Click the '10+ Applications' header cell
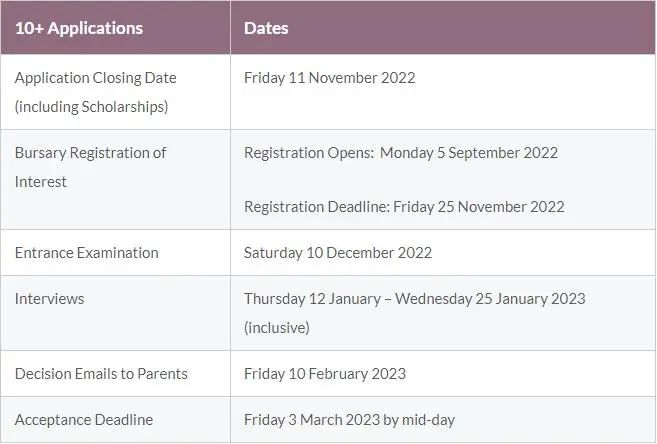657x444 pixels. tap(115, 28)
